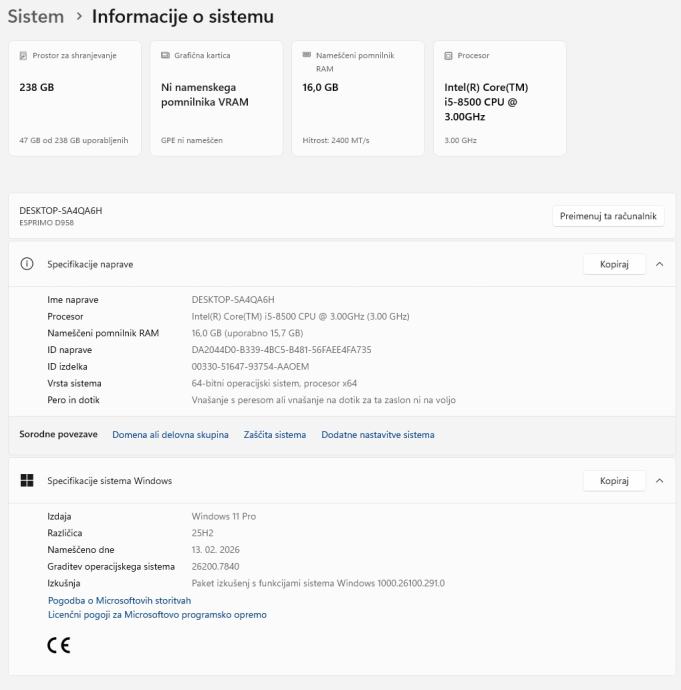Open the Grafična kartica card
This screenshot has width=681, height=690.
point(217,98)
